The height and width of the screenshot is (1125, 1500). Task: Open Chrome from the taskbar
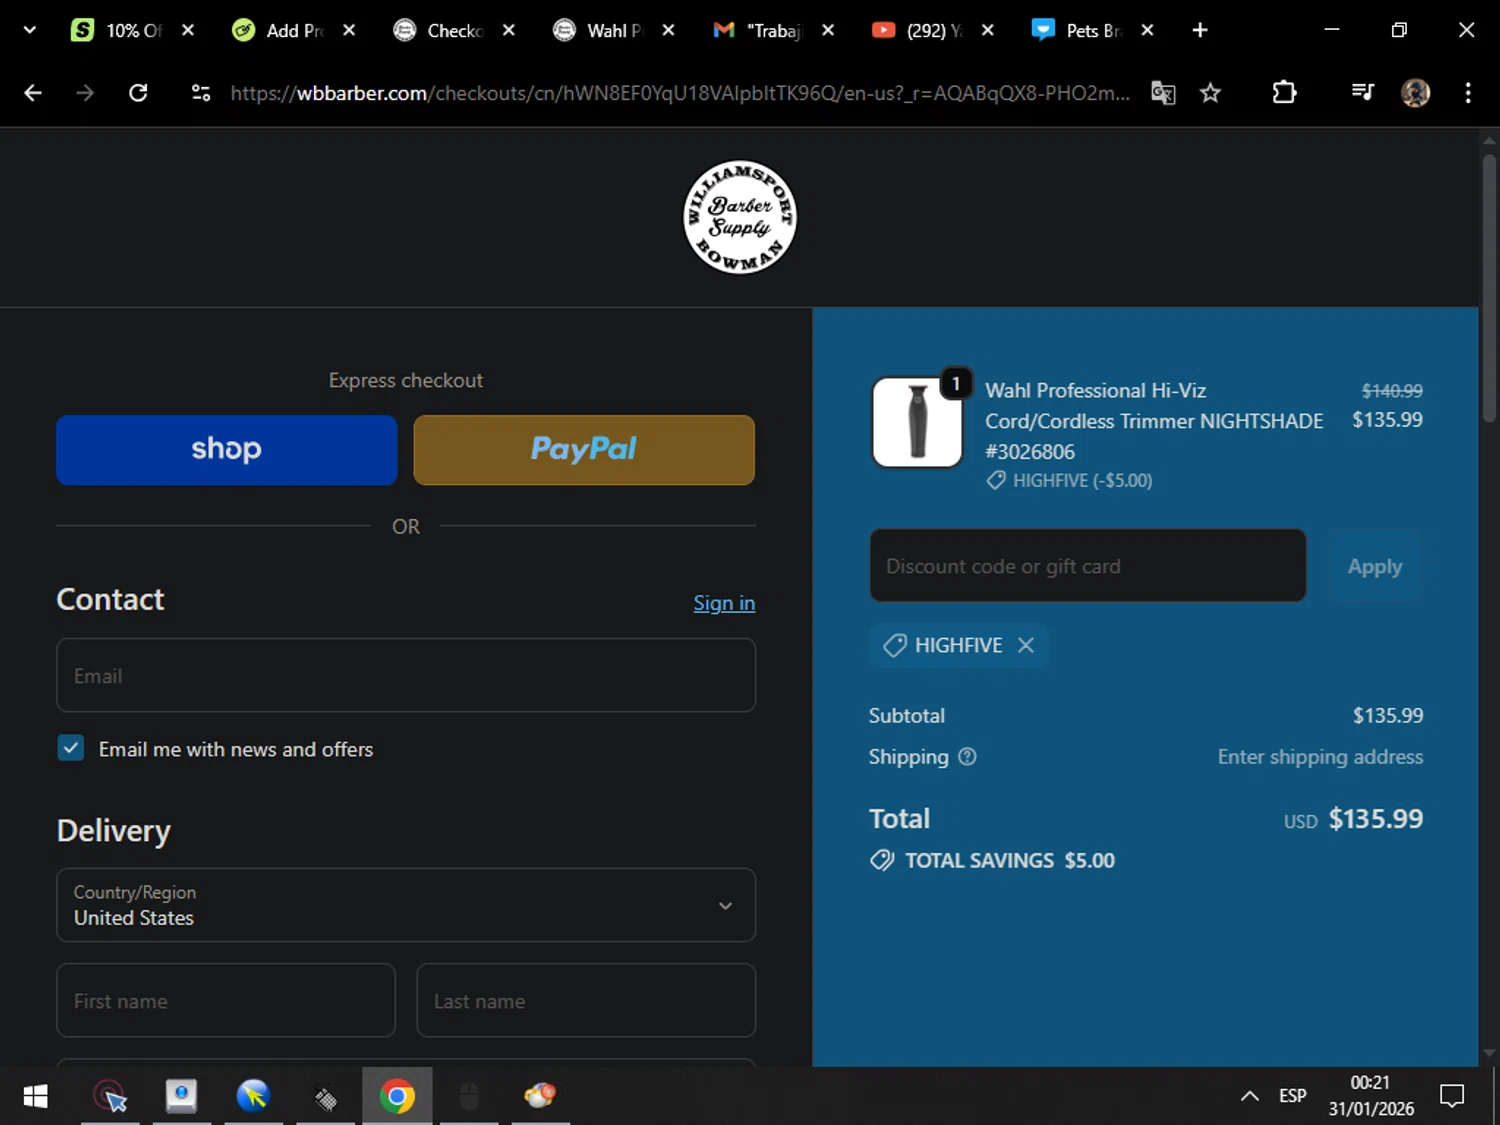pos(397,1096)
